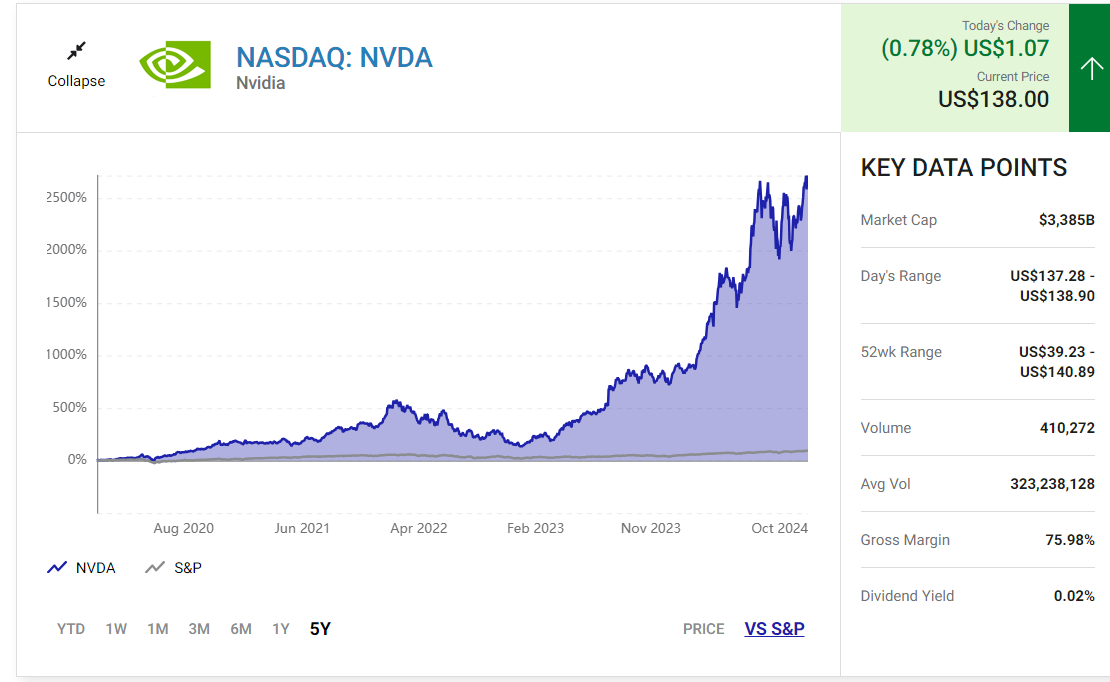
Task: Click the 1000% y-axis label
Action: 67,355
